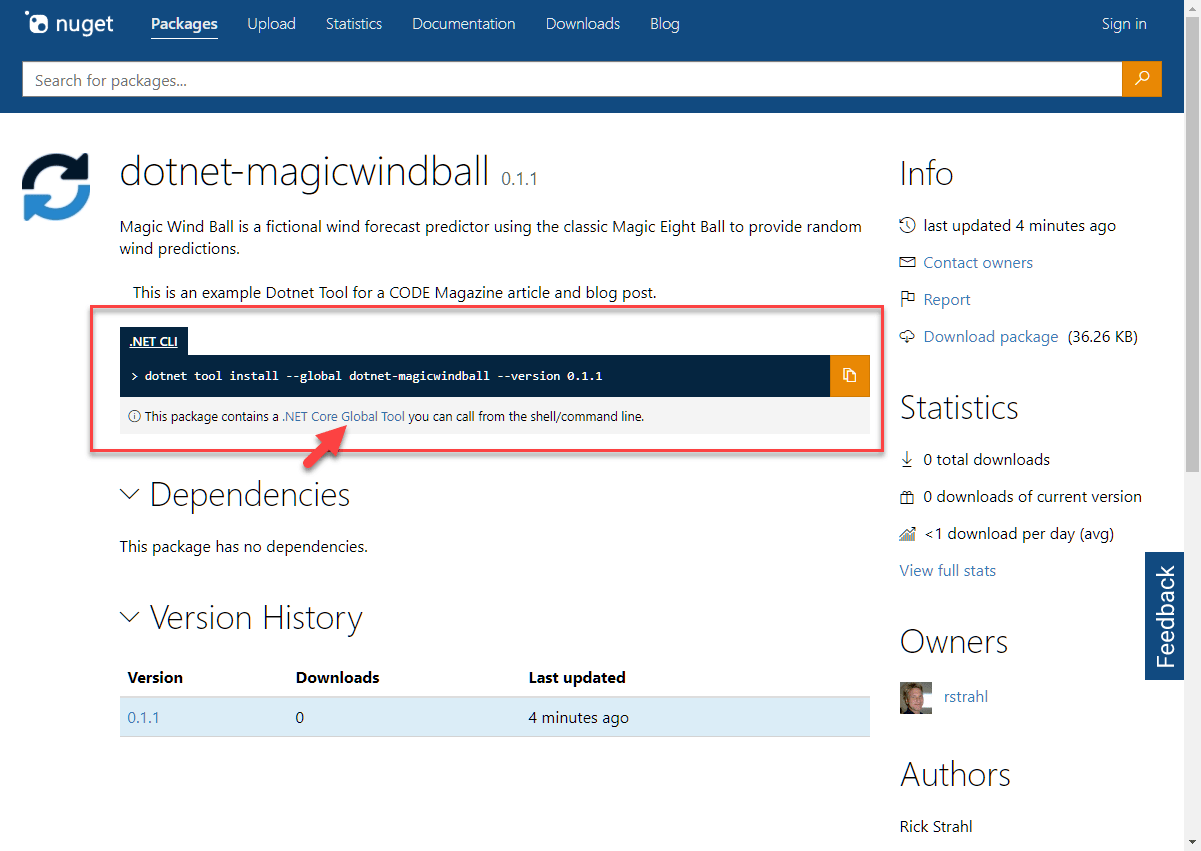Click the dotnet tool install command text
This screenshot has height=851, width=1201.
(373, 376)
